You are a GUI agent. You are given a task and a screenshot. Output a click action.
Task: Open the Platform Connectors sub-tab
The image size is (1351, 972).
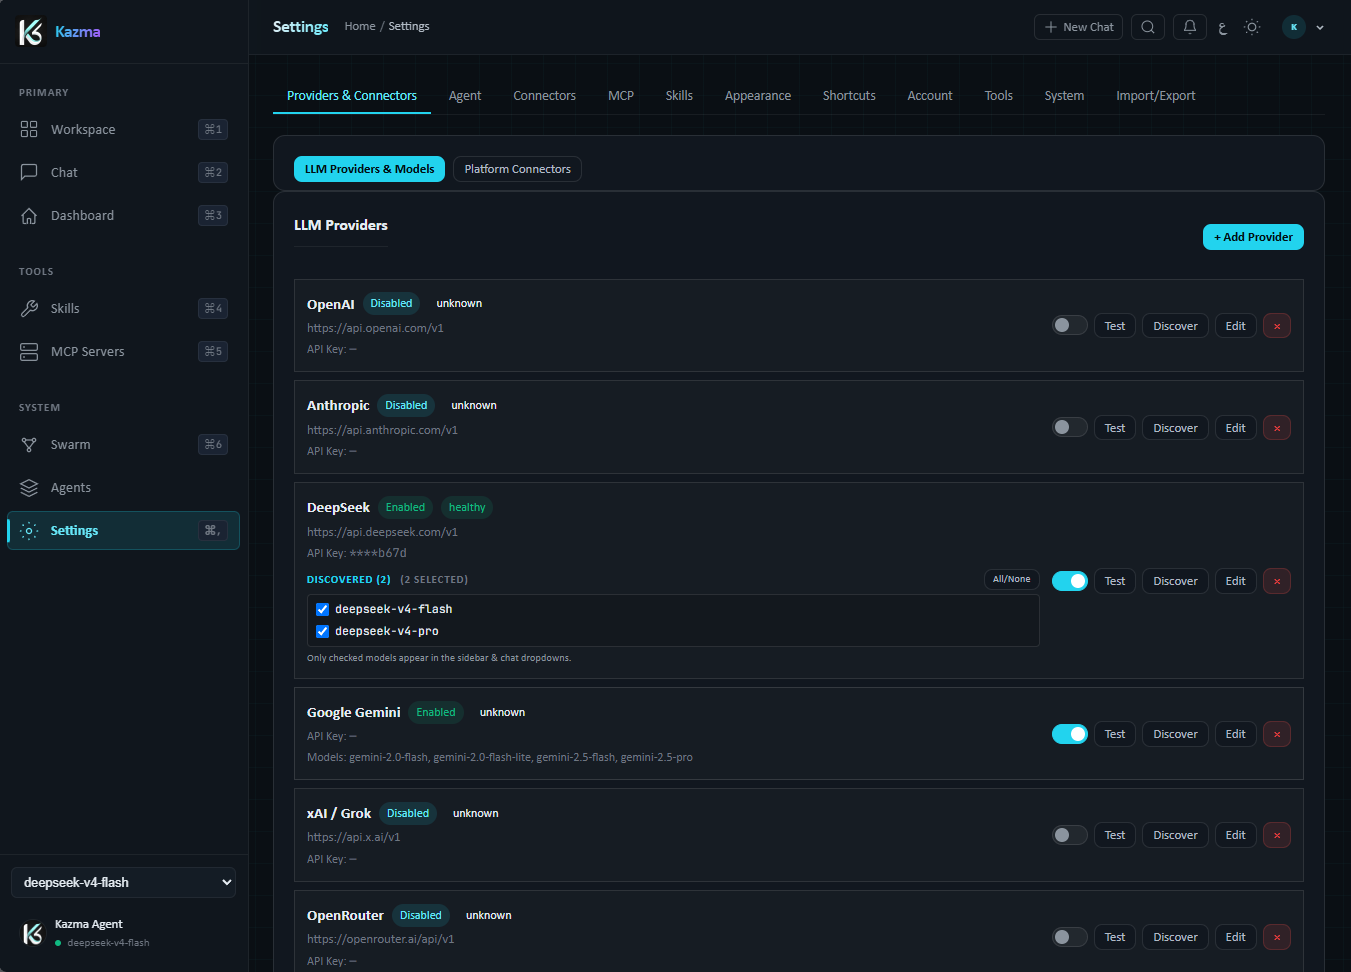coord(517,169)
